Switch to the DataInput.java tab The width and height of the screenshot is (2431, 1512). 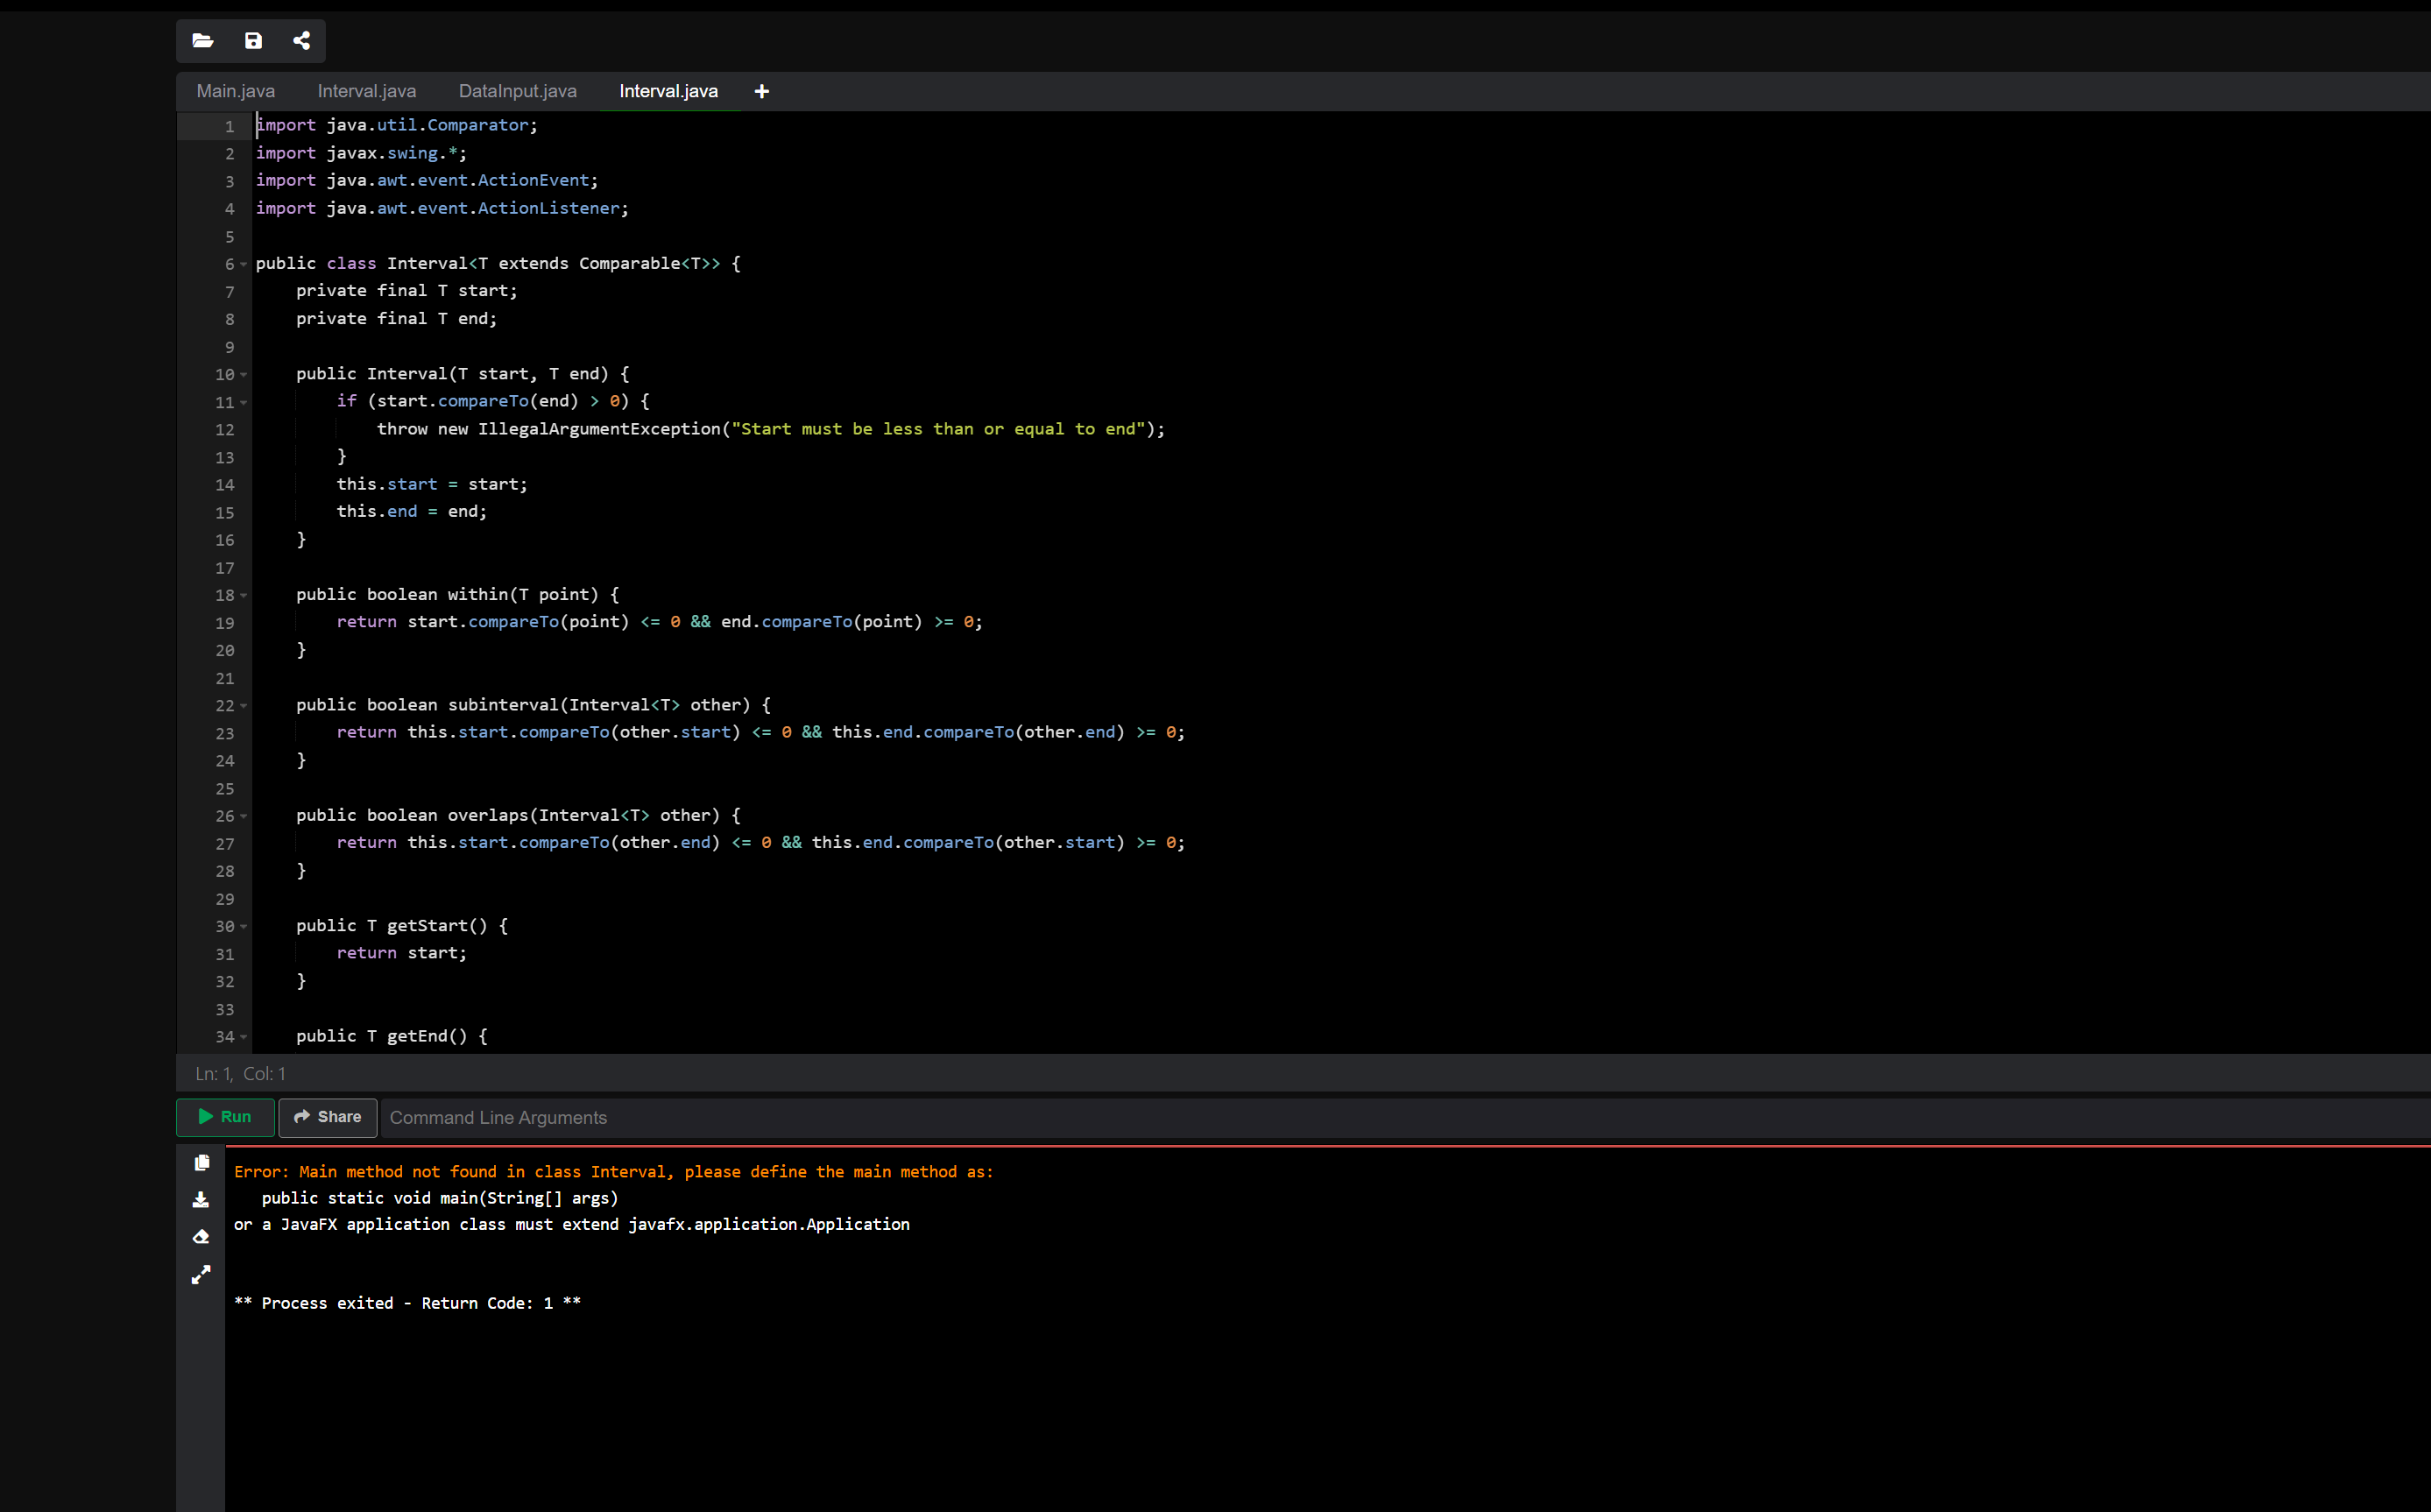517,91
